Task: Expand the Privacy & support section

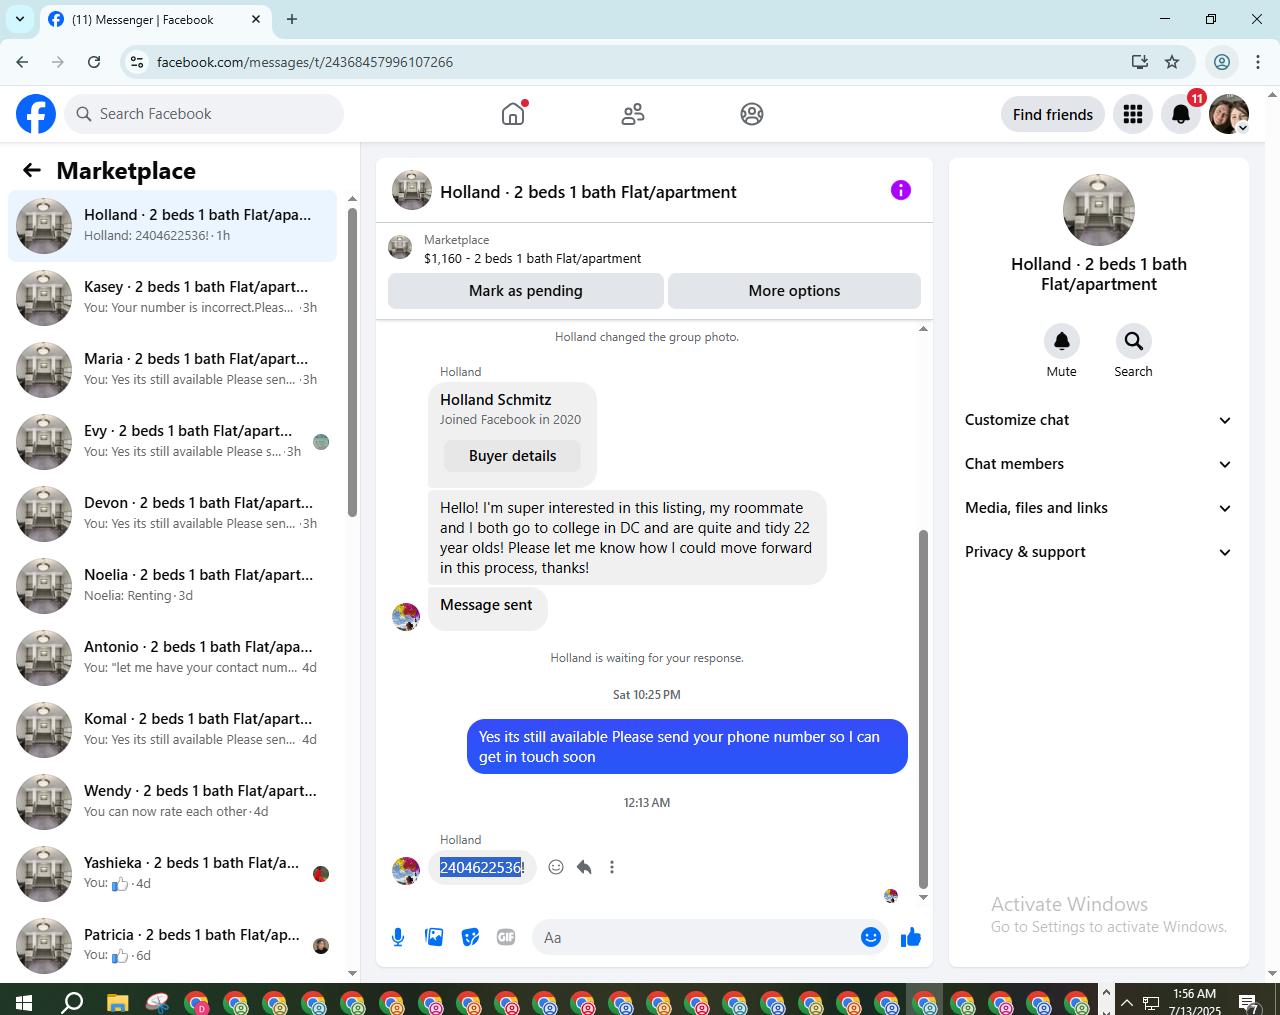Action: click(1099, 552)
